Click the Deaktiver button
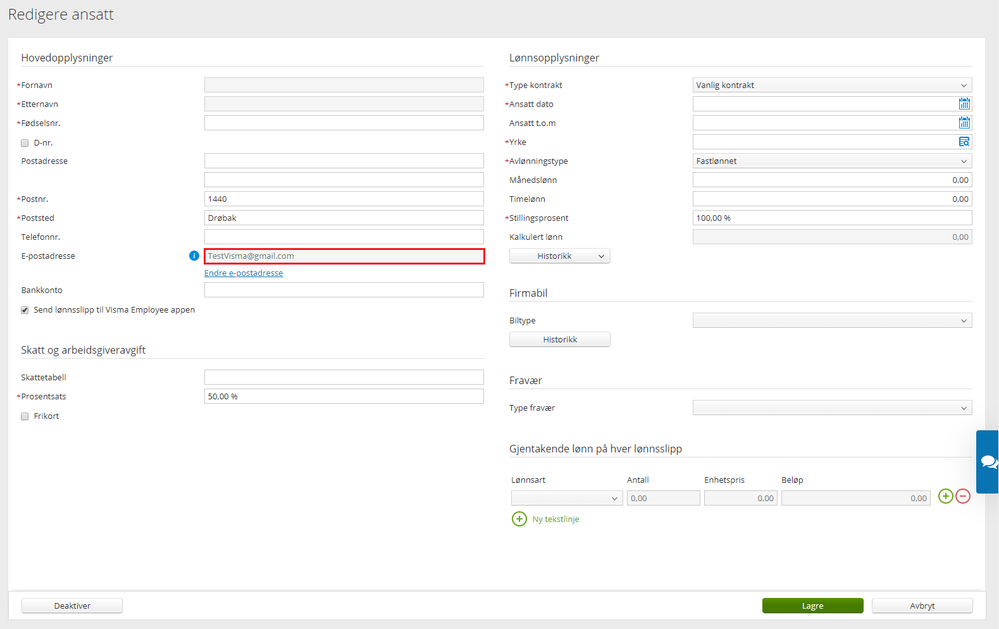Image resolution: width=999 pixels, height=629 pixels. [72, 605]
